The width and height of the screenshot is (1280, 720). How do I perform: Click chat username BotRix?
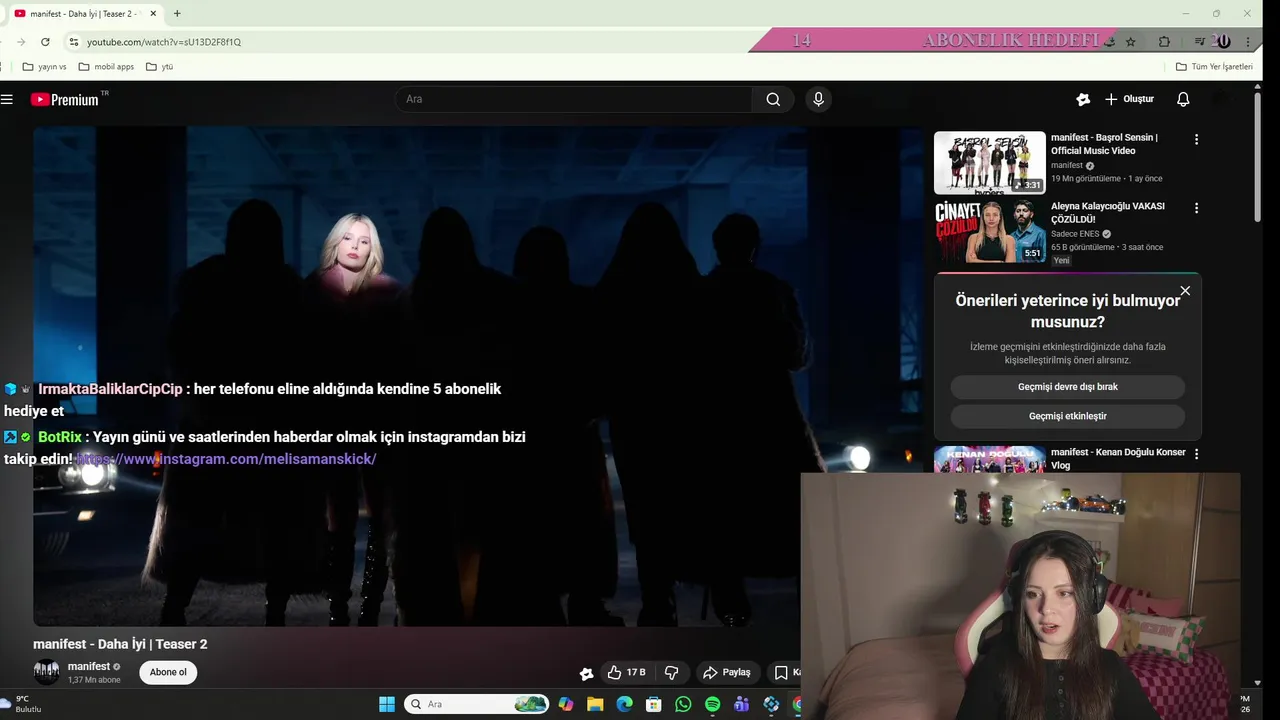point(60,437)
